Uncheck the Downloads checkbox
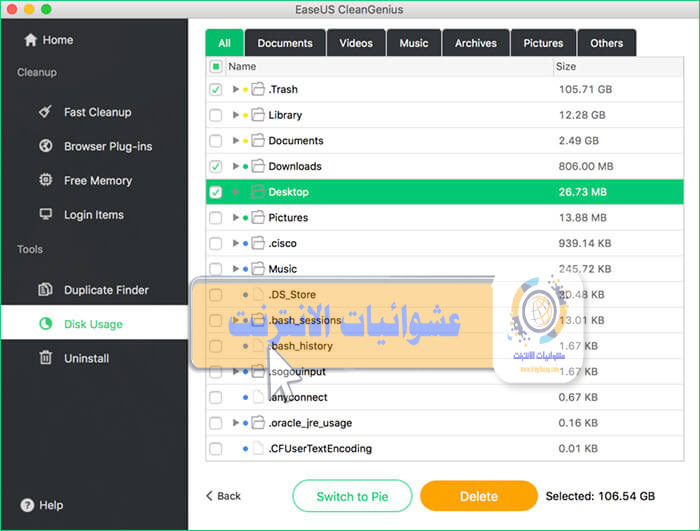 click(x=216, y=167)
